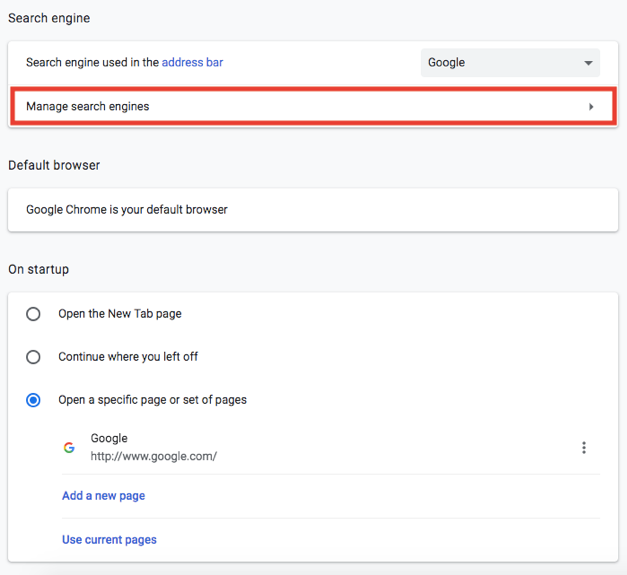The image size is (627, 575).
Task: Click the "Open a specific page or set of pages" label
Action: [x=152, y=400]
